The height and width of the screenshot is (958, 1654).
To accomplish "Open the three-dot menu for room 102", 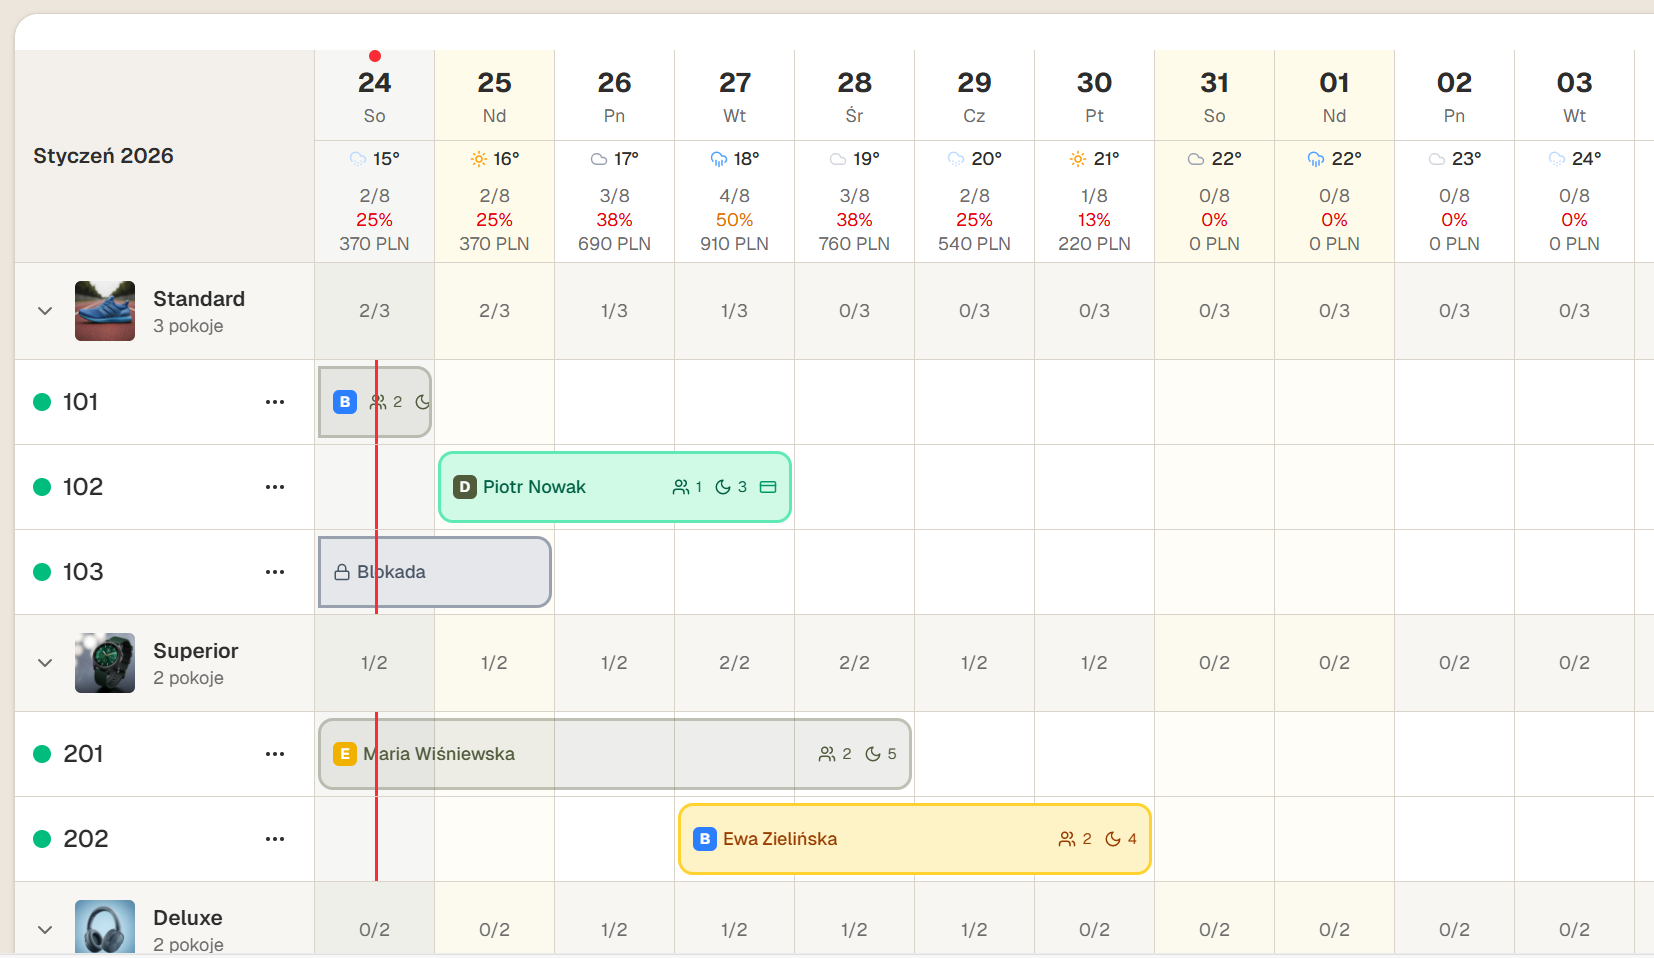I will (275, 487).
